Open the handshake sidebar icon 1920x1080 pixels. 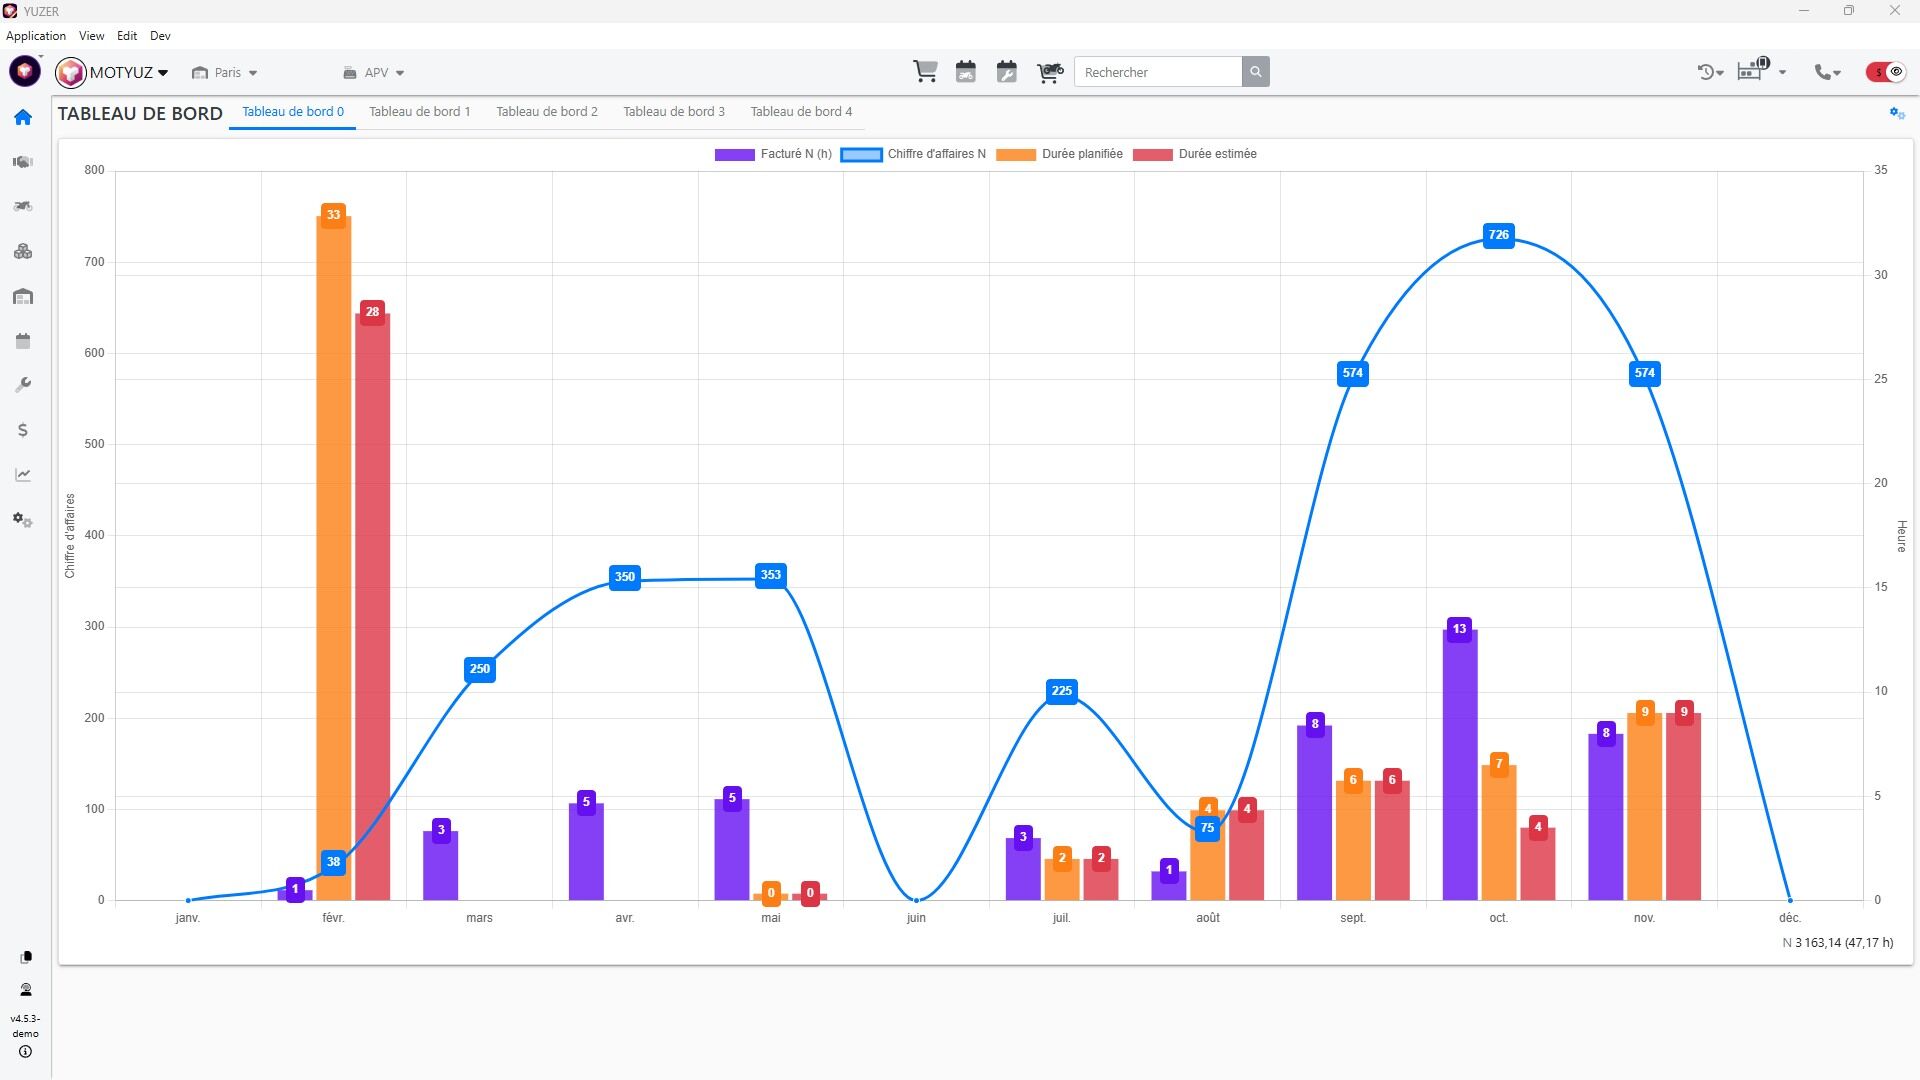pyautogui.click(x=23, y=162)
